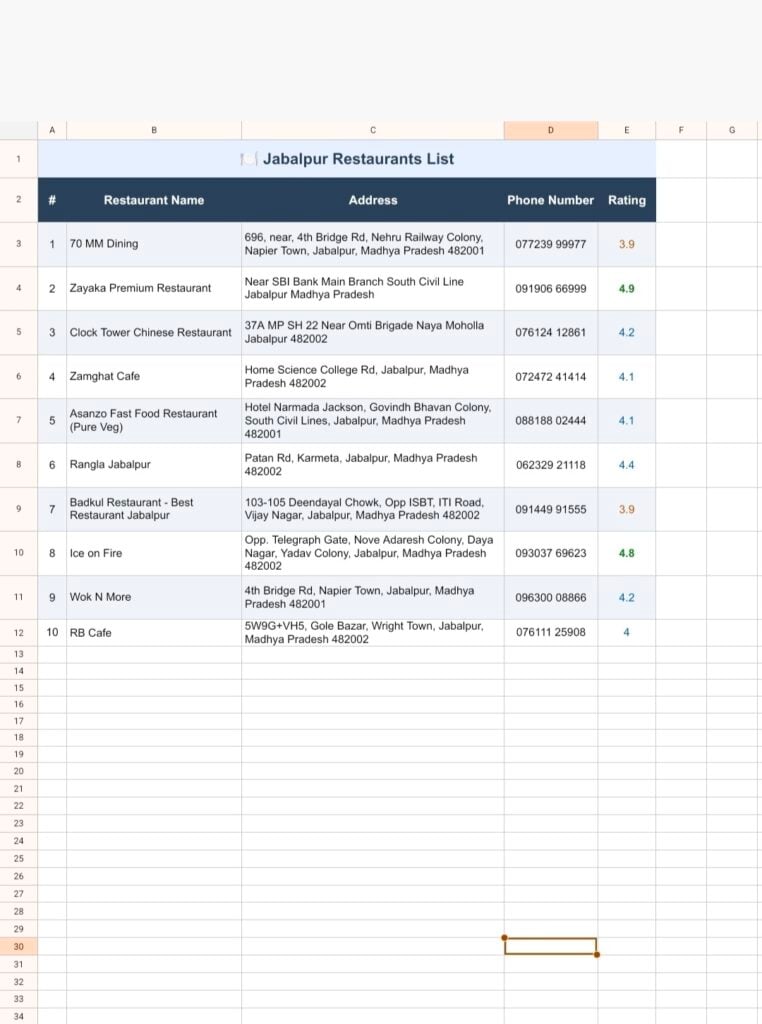Click the Rating header cell
The image size is (762, 1024).
[627, 200]
